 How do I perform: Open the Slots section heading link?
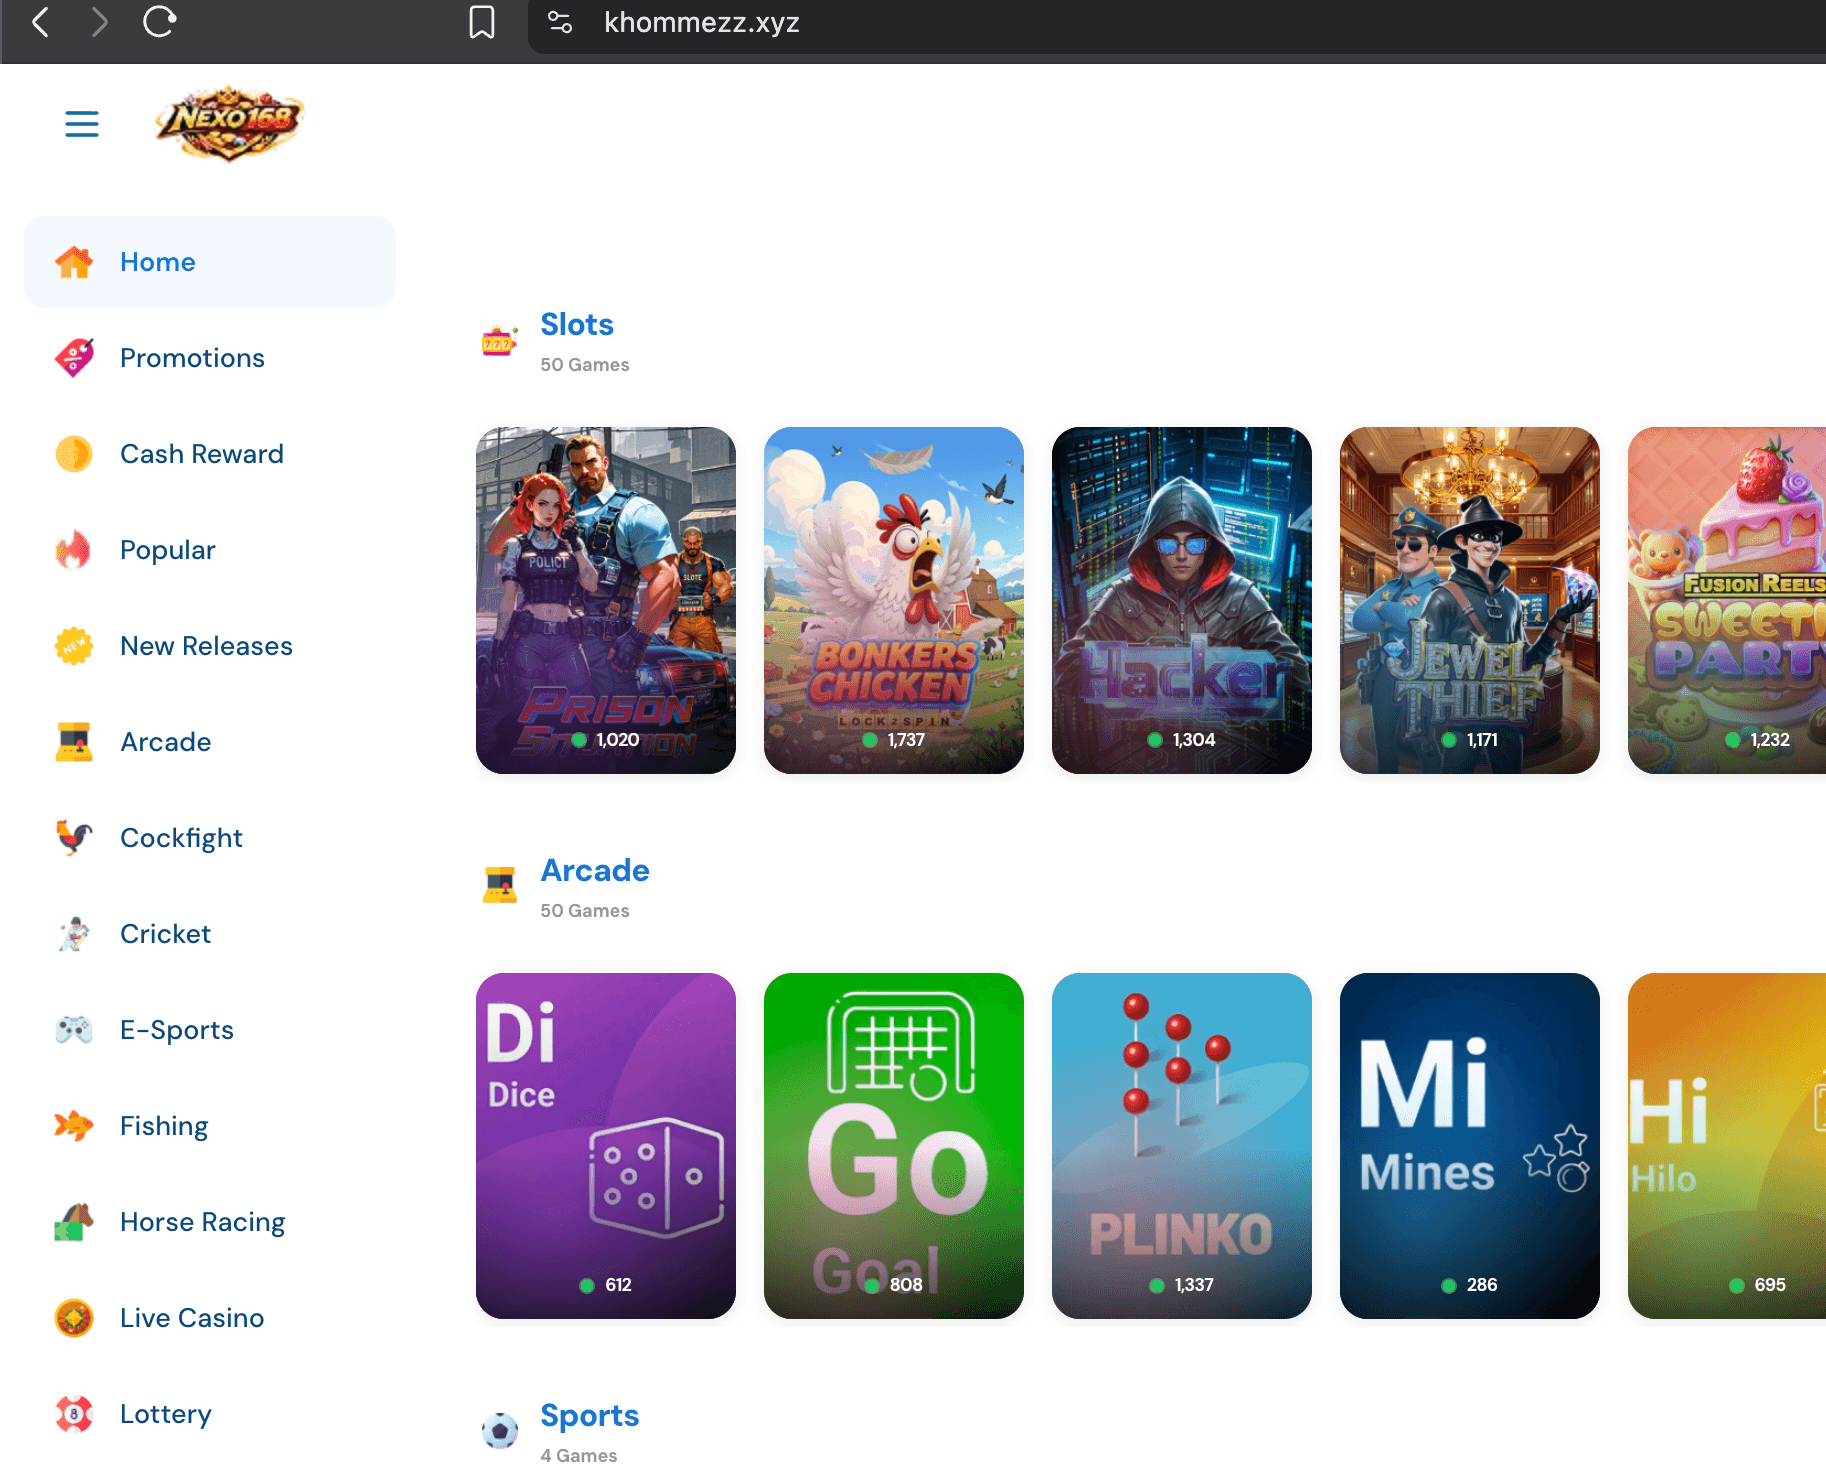(577, 325)
